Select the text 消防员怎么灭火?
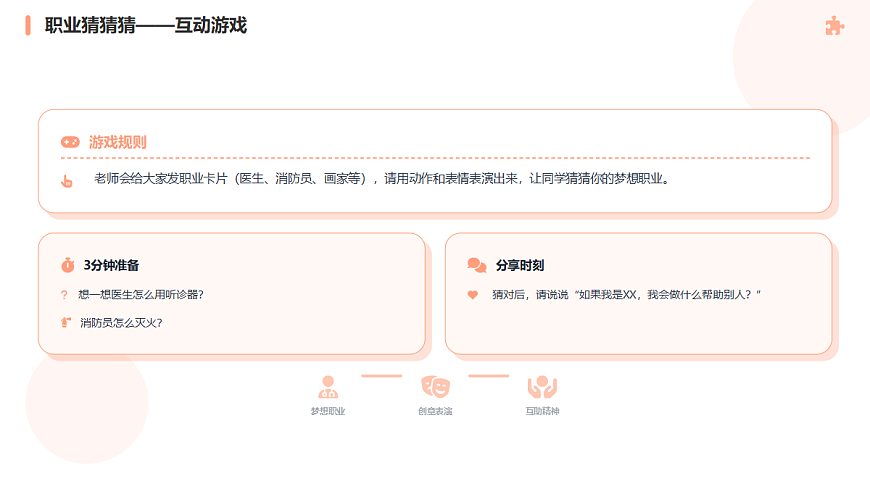 pos(121,323)
